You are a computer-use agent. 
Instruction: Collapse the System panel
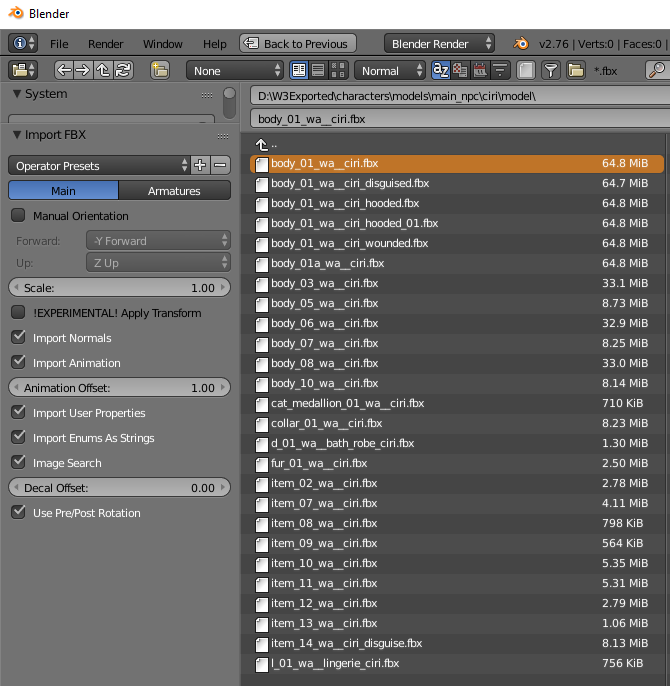click(x=17, y=94)
